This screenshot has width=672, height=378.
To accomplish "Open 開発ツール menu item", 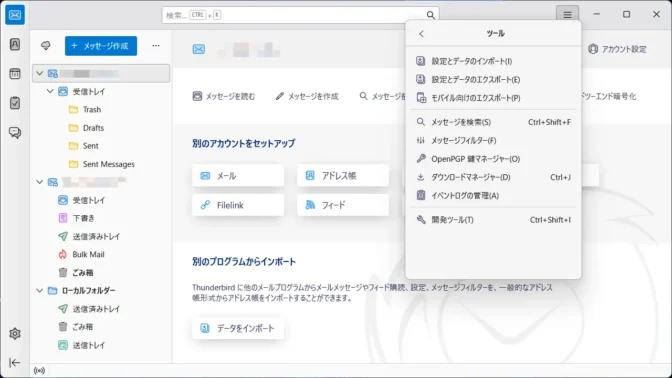I will (493, 220).
